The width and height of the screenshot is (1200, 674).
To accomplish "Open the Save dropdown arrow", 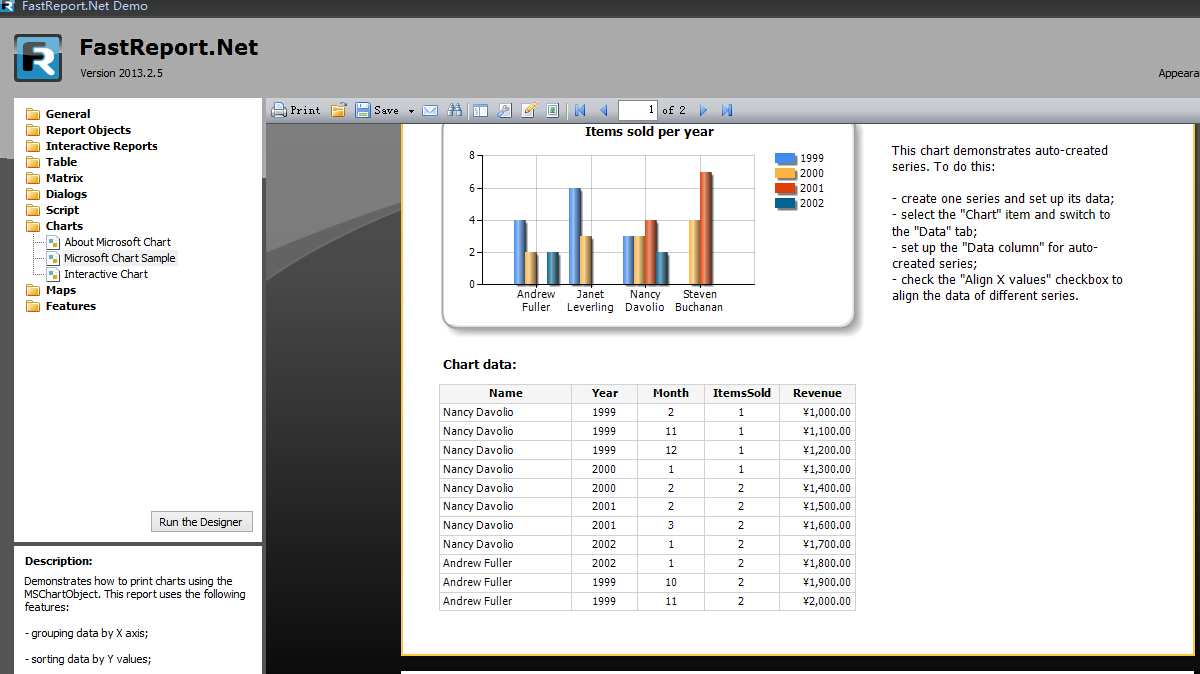I will coord(411,111).
